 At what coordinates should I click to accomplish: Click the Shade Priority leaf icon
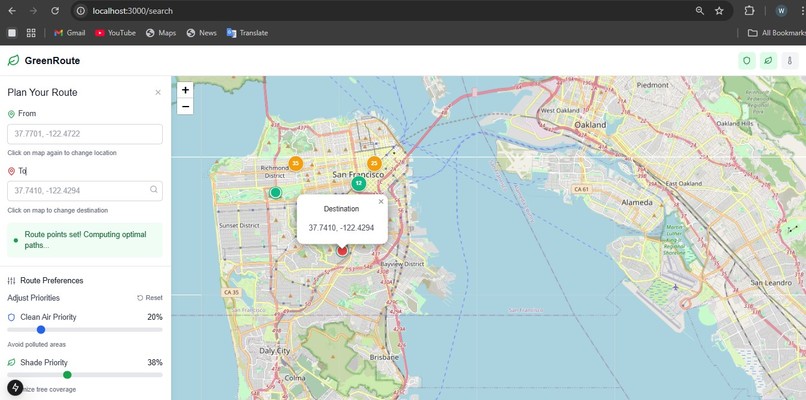click(11, 362)
